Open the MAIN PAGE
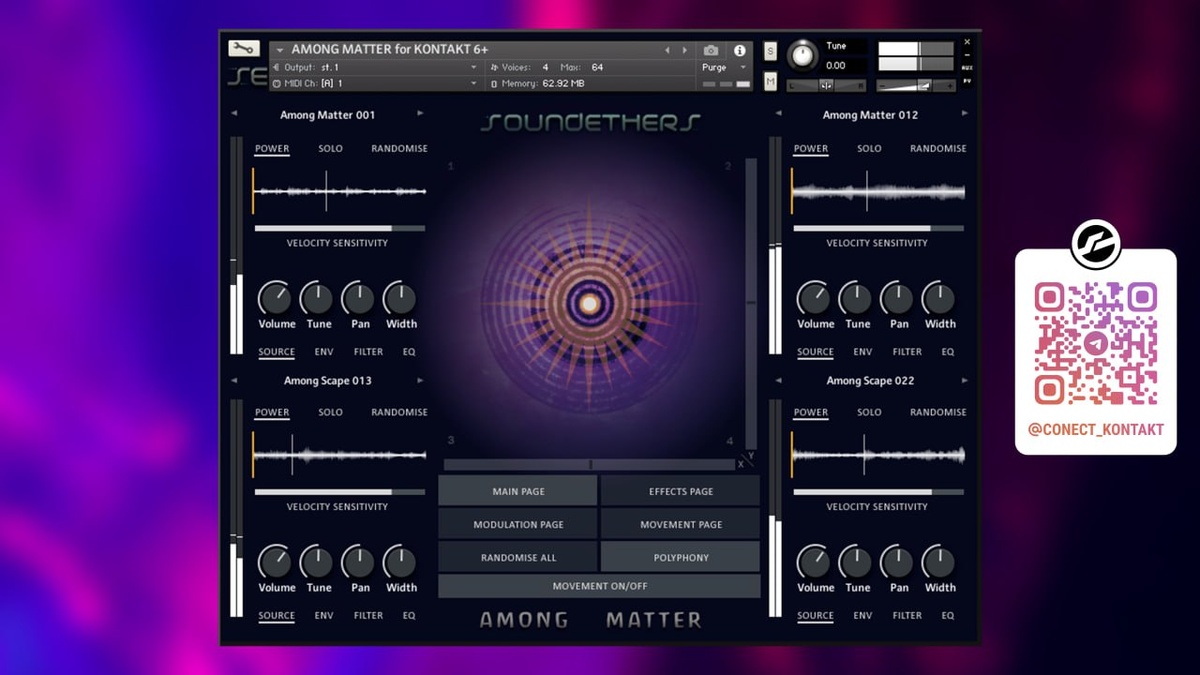Viewport: 1200px width, 675px height. tap(518, 491)
